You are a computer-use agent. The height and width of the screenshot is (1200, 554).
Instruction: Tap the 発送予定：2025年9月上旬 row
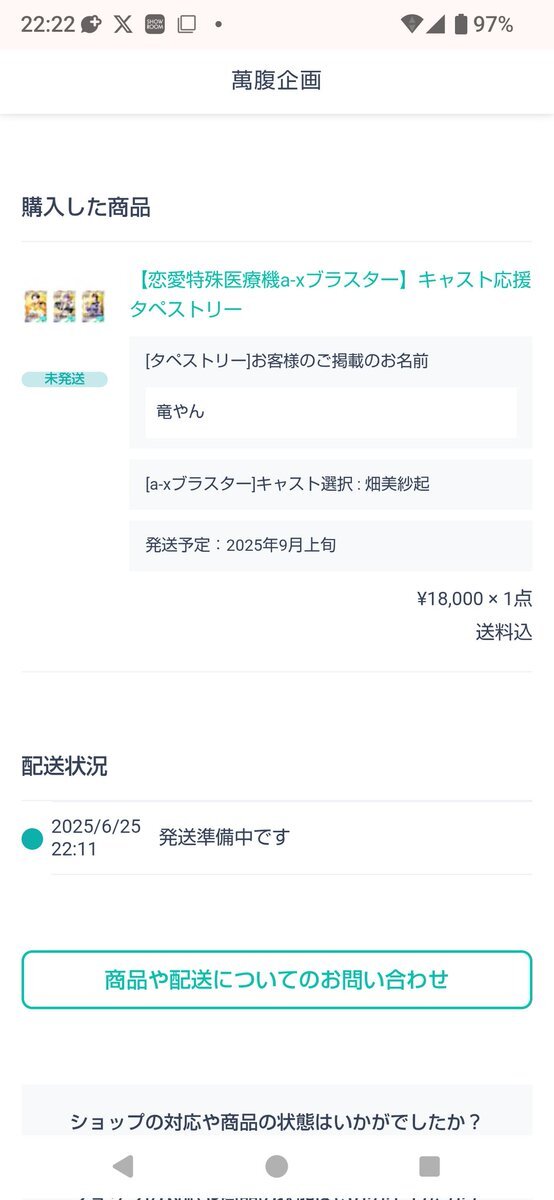(331, 546)
